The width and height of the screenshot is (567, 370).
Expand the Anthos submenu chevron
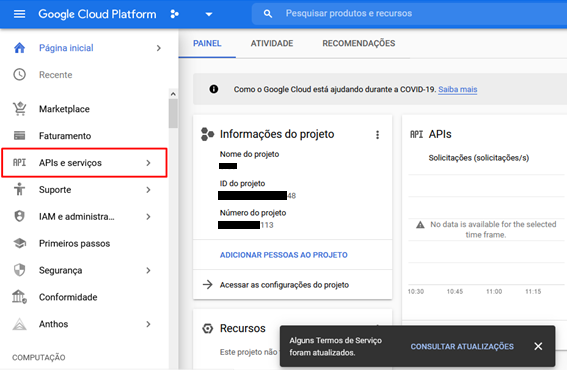coord(148,324)
